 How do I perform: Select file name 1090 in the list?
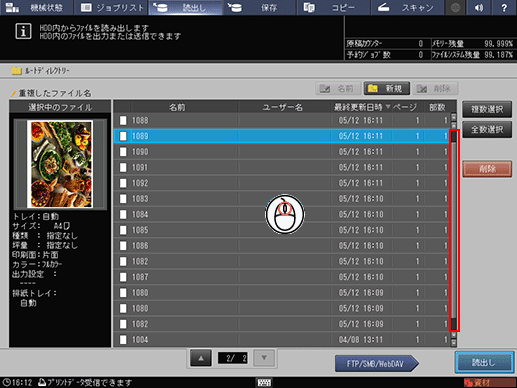[140, 152]
